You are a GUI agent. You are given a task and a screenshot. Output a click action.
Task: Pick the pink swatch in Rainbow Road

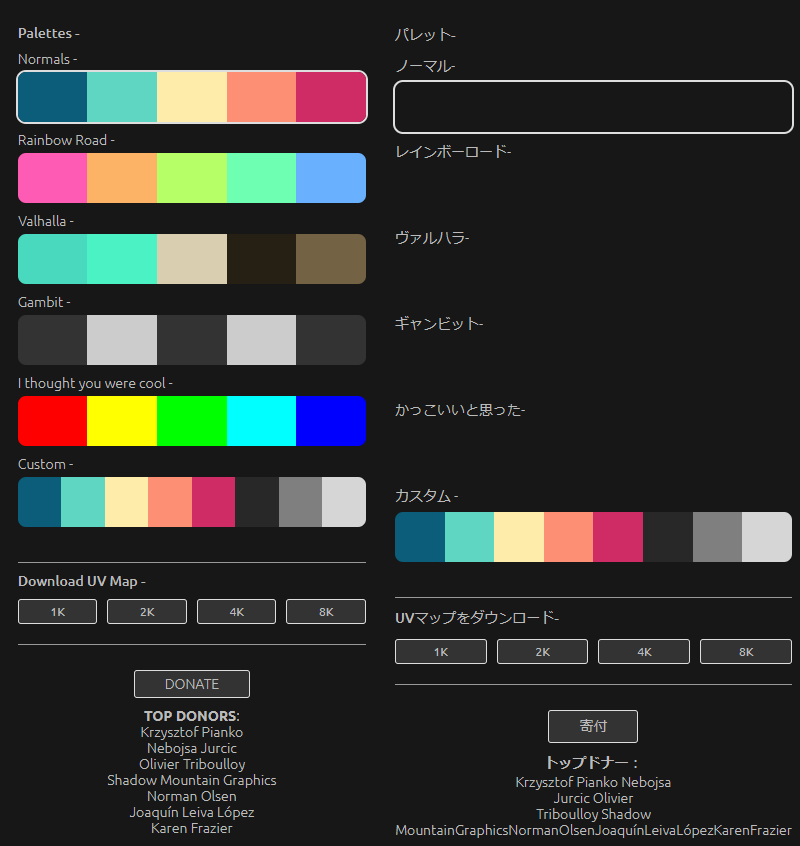click(53, 178)
